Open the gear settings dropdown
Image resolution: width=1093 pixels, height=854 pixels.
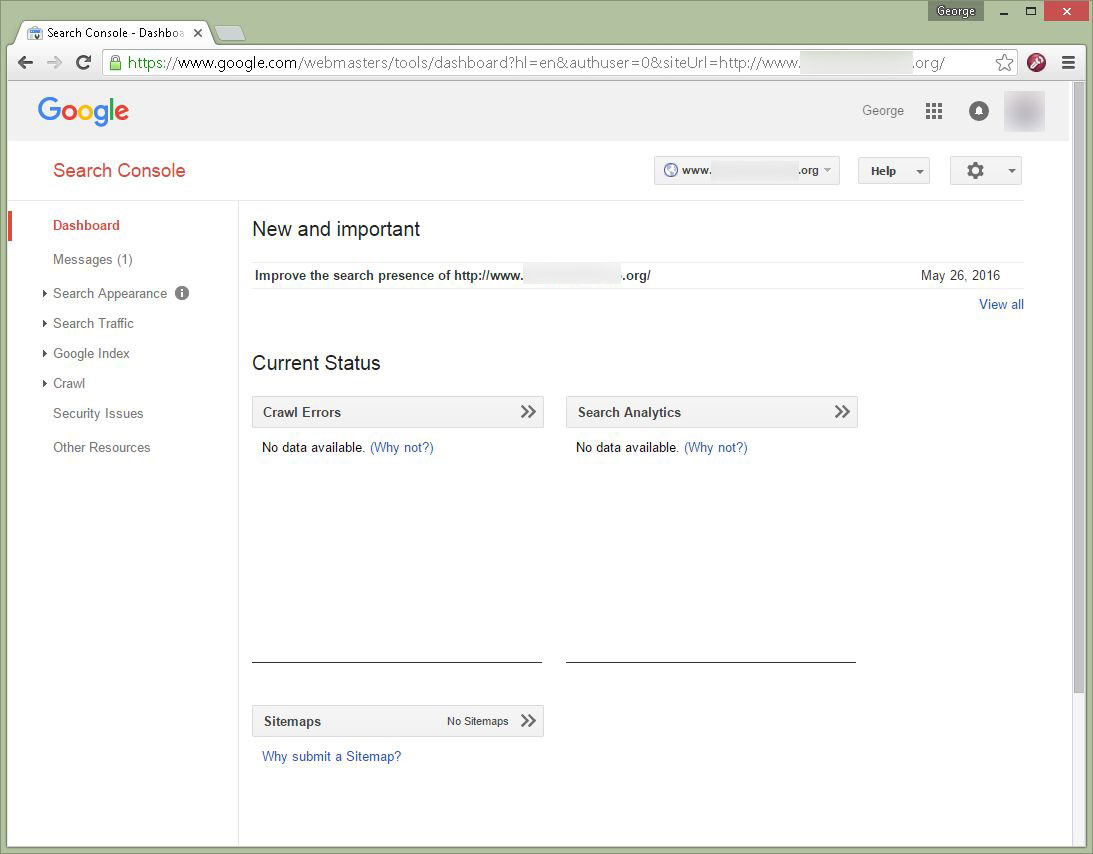986,171
